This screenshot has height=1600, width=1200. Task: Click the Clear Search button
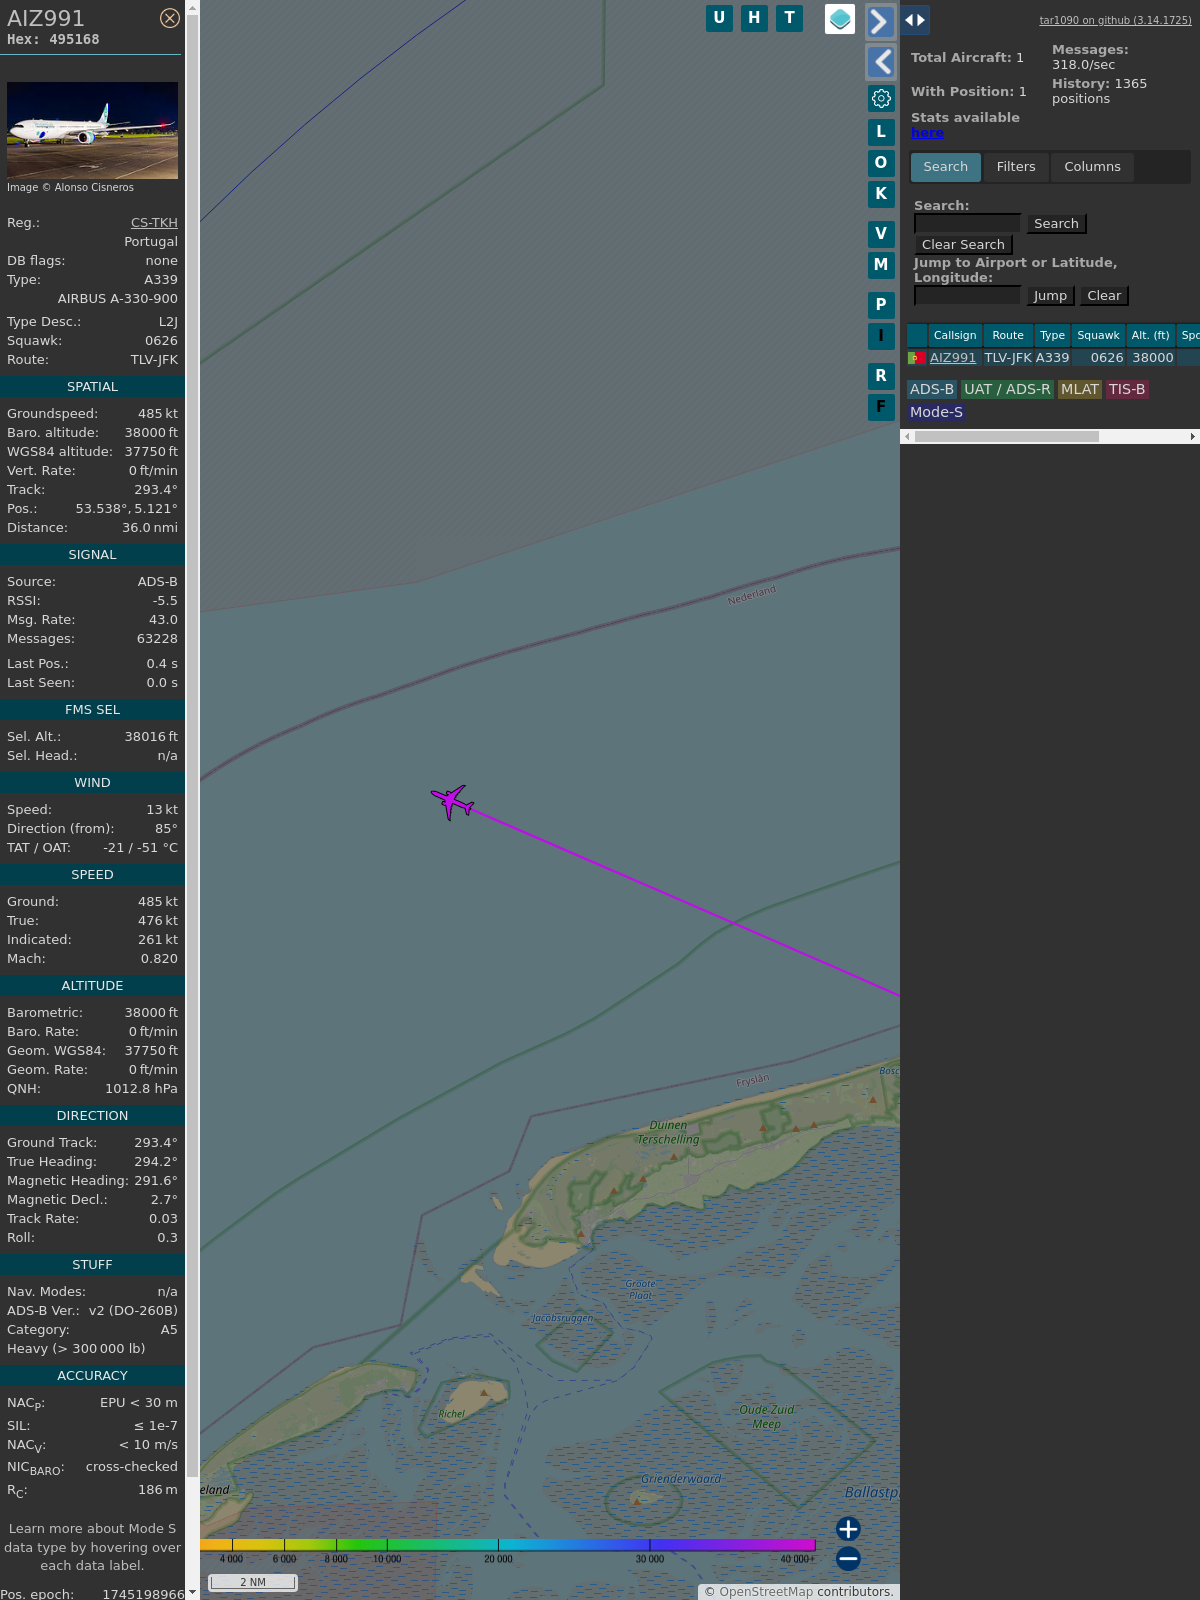point(963,245)
